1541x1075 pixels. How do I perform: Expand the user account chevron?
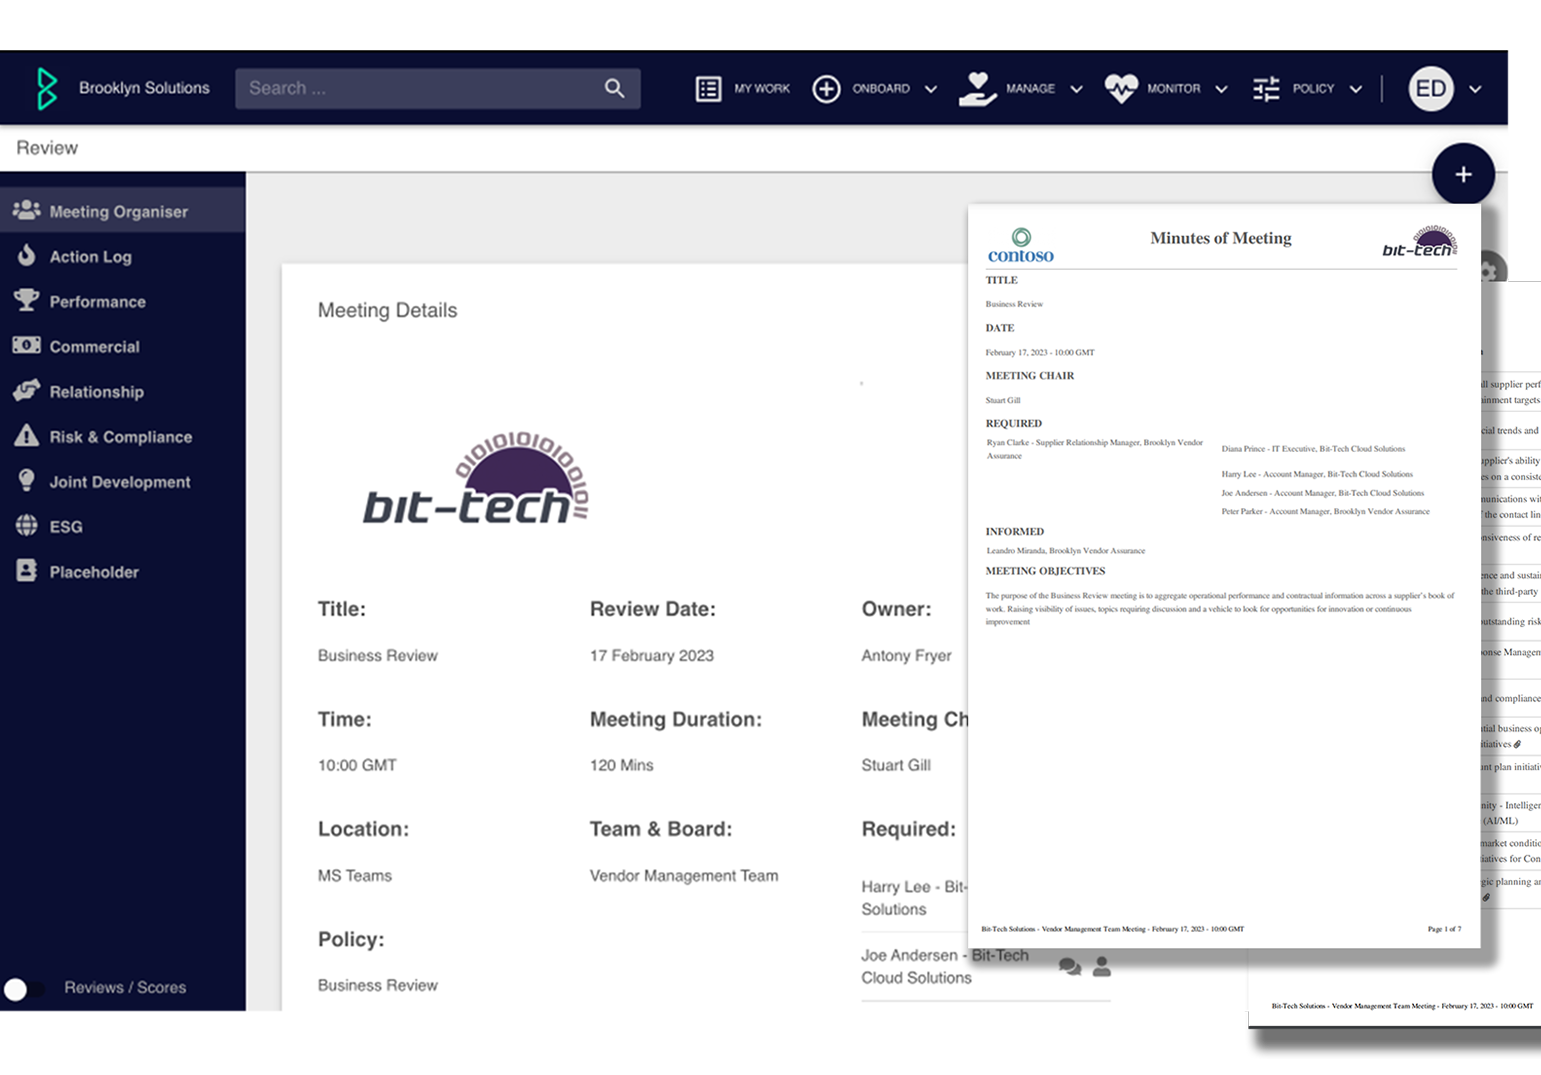click(1475, 89)
